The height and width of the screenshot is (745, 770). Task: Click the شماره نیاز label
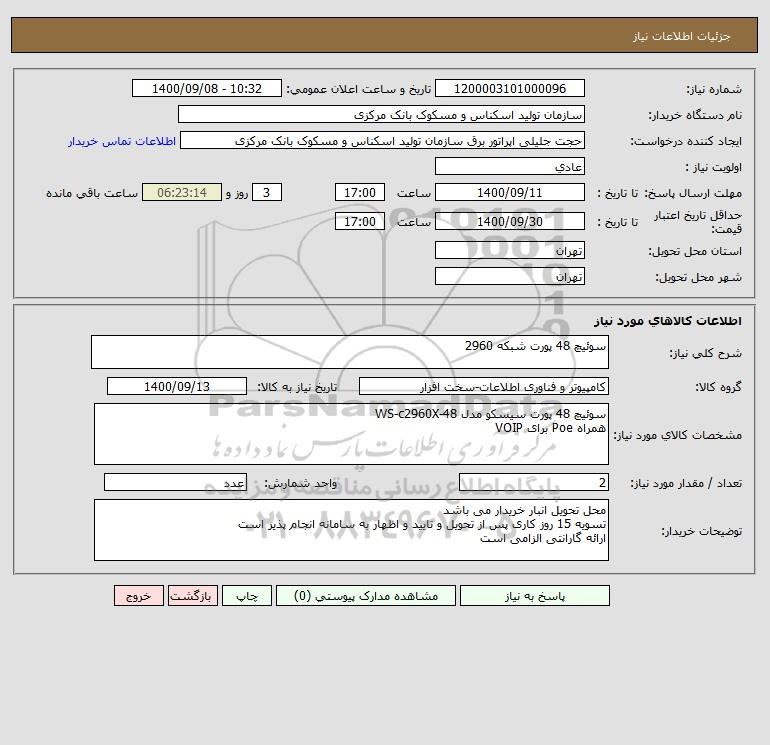click(714, 89)
